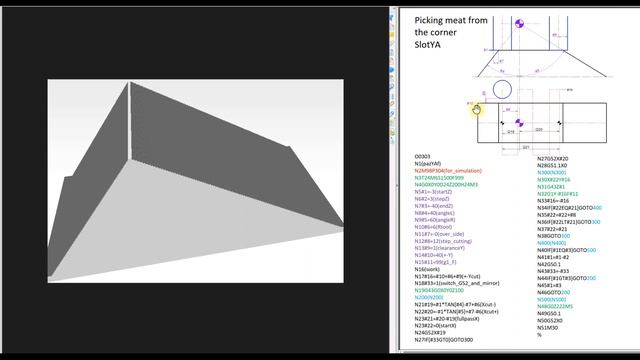Click the line ending with '(Xcut-)'
This screenshot has width=640, height=360.
click(455, 304)
